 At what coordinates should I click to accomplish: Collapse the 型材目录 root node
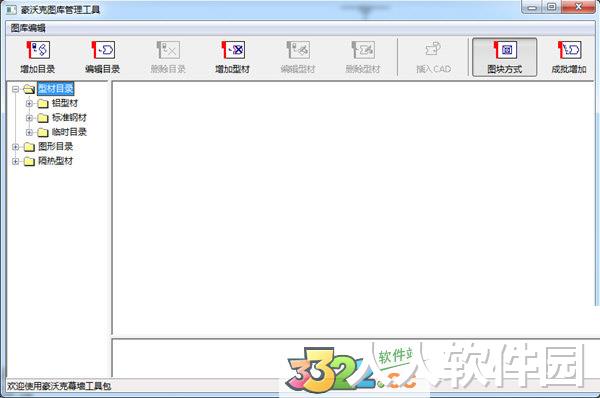(15, 89)
